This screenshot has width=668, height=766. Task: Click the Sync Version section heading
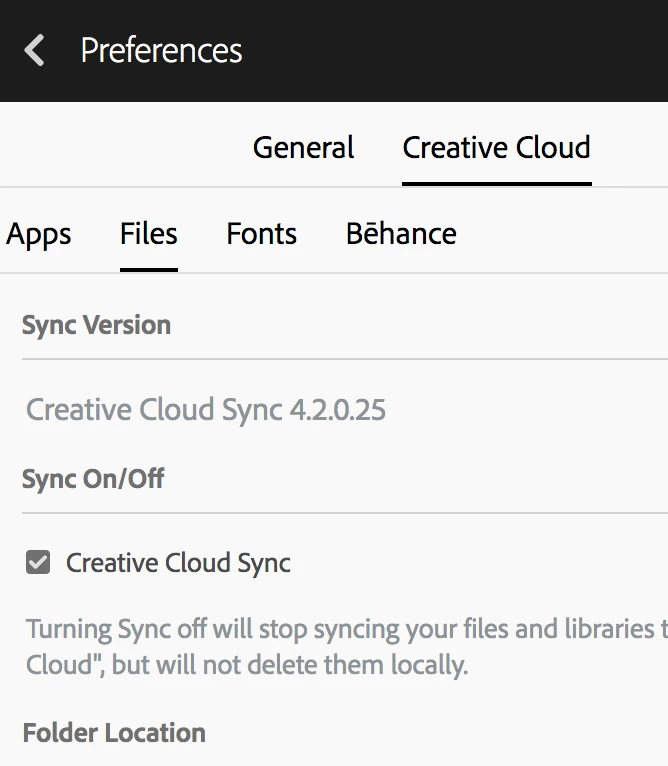click(x=96, y=325)
